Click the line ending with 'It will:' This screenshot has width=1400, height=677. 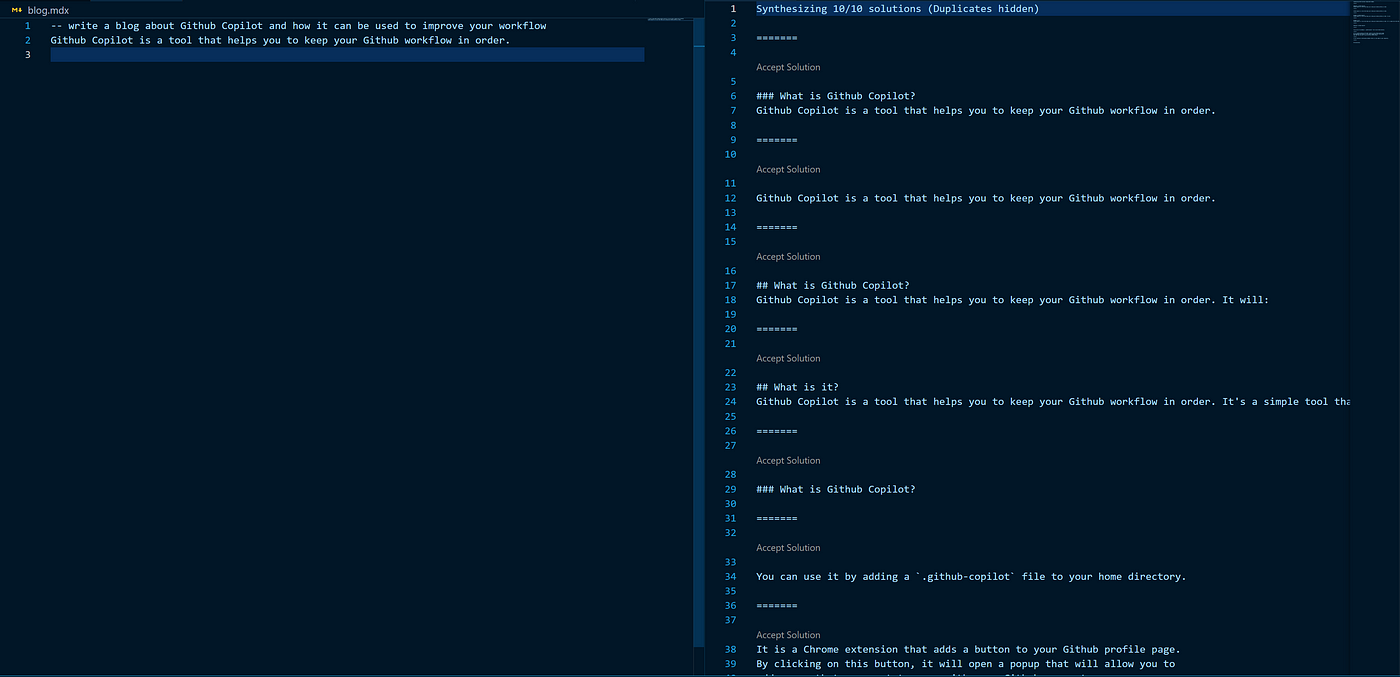pyautogui.click(x=1012, y=300)
